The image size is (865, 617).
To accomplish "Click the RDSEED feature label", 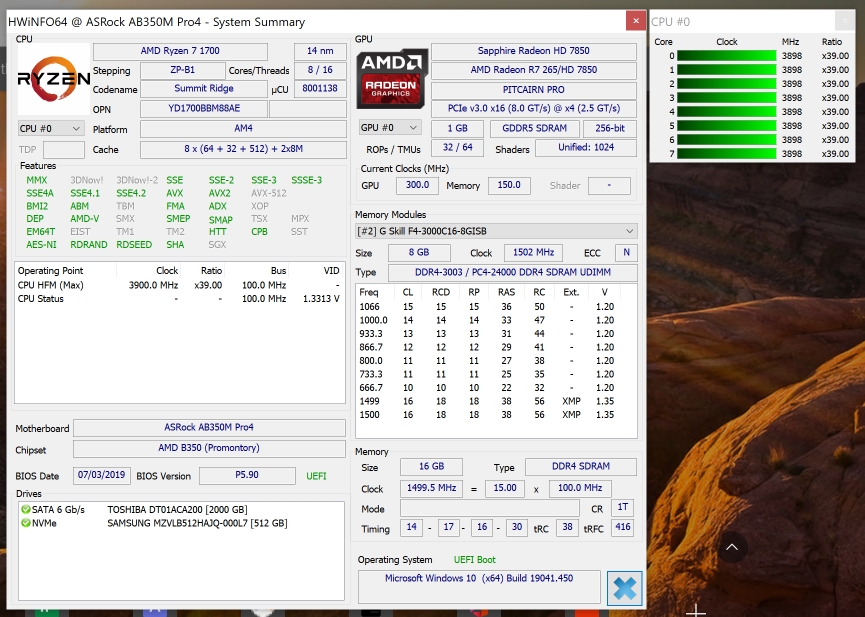I will coord(134,245).
